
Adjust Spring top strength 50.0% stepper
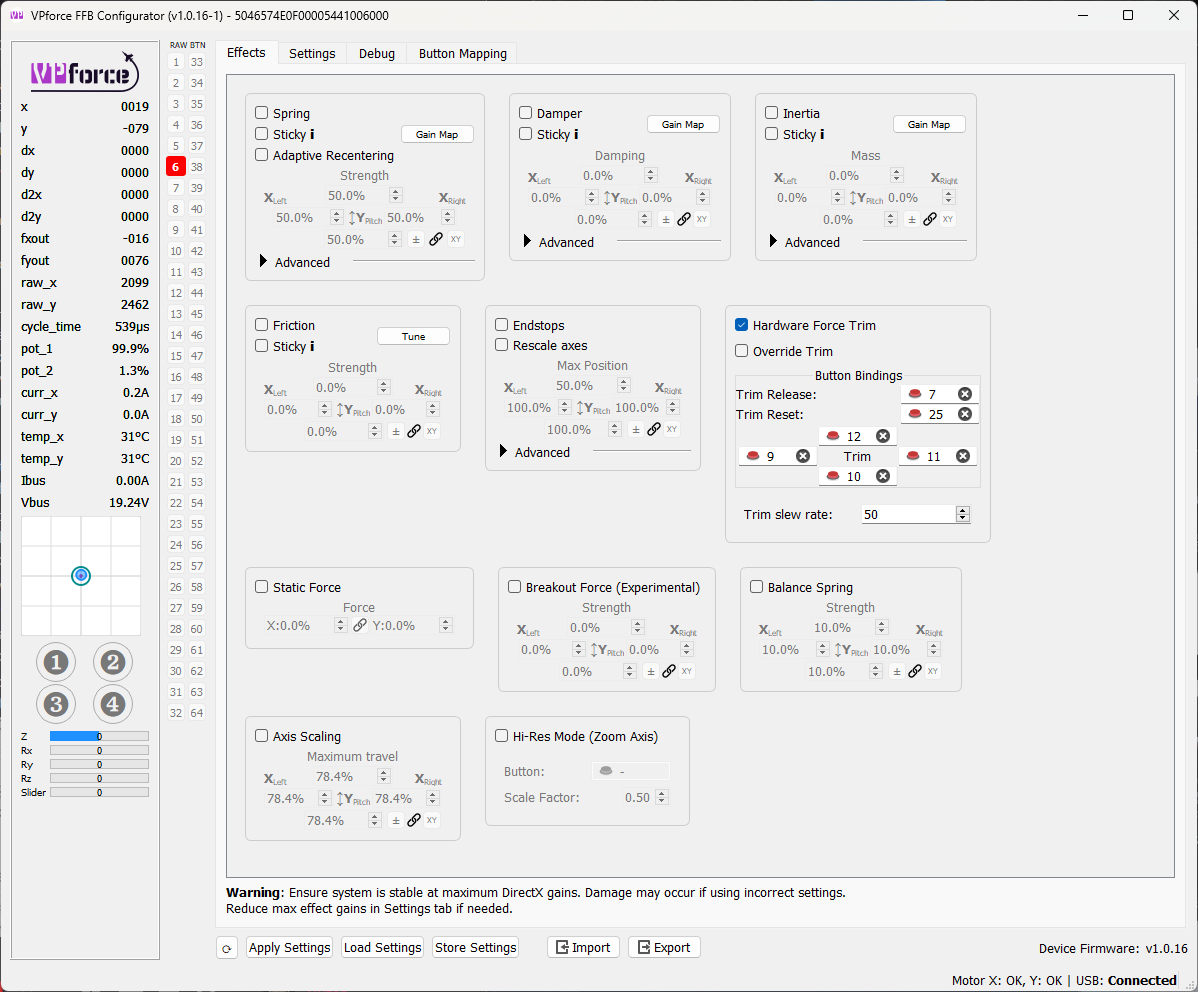pos(396,196)
